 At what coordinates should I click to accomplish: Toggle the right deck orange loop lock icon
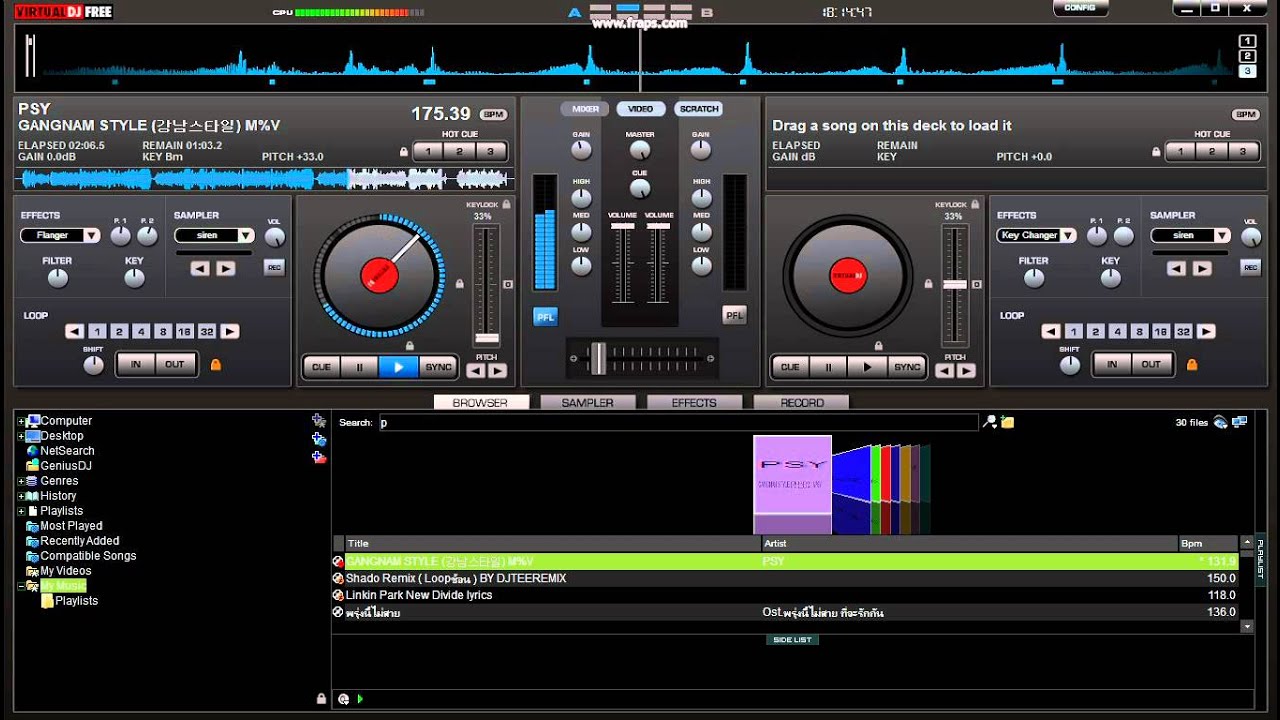pos(1191,365)
